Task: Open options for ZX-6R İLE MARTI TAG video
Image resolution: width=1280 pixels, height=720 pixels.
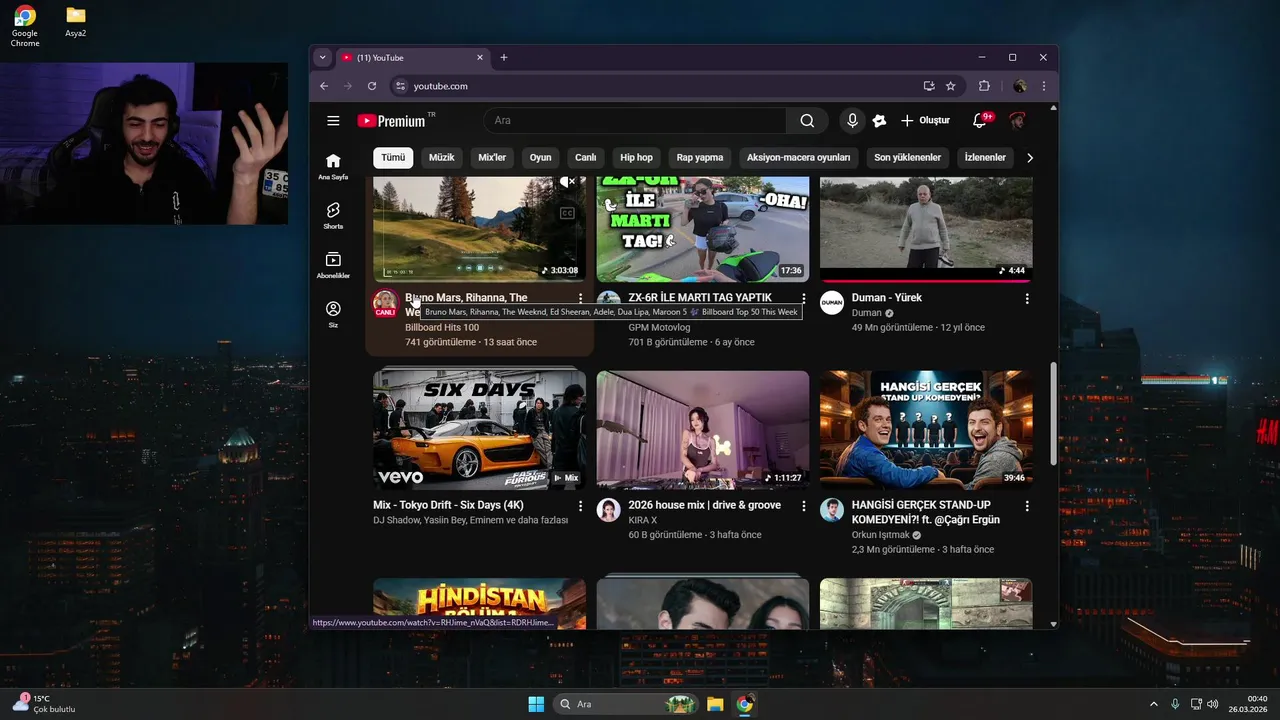Action: [803, 298]
